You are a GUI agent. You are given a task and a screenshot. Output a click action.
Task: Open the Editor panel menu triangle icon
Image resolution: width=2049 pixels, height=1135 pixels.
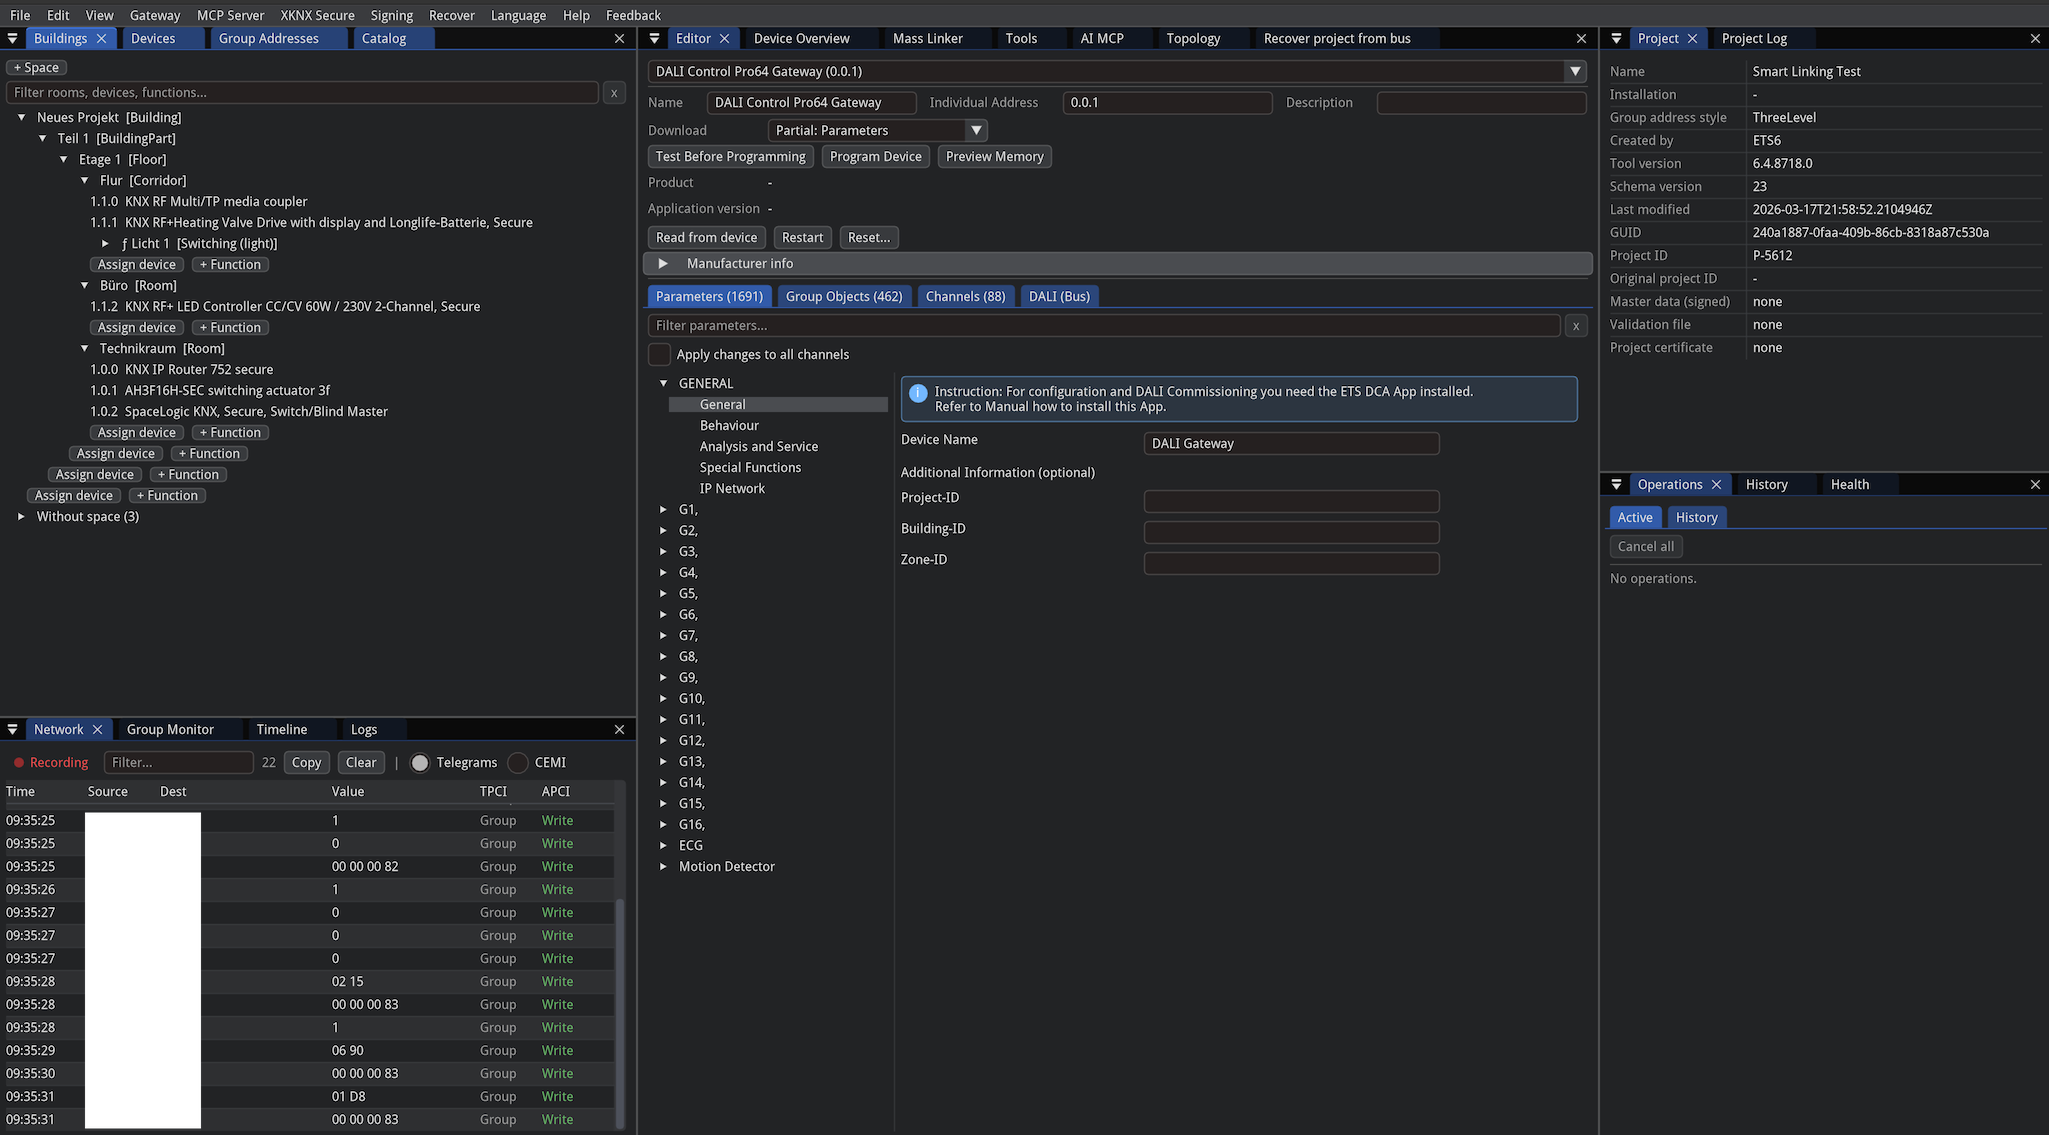tap(654, 38)
